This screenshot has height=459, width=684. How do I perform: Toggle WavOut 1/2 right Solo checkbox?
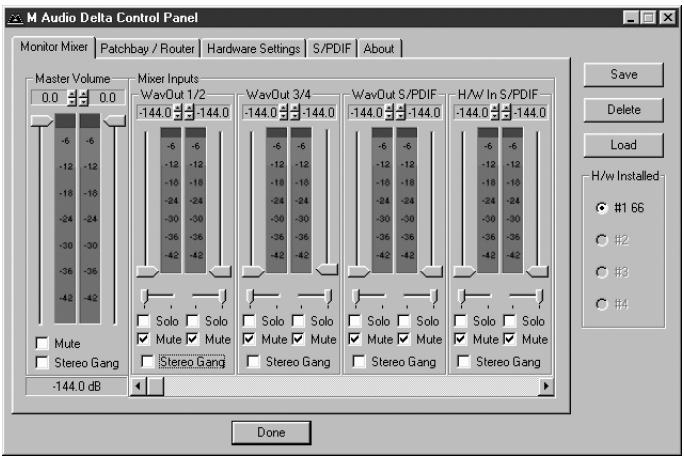[192, 321]
